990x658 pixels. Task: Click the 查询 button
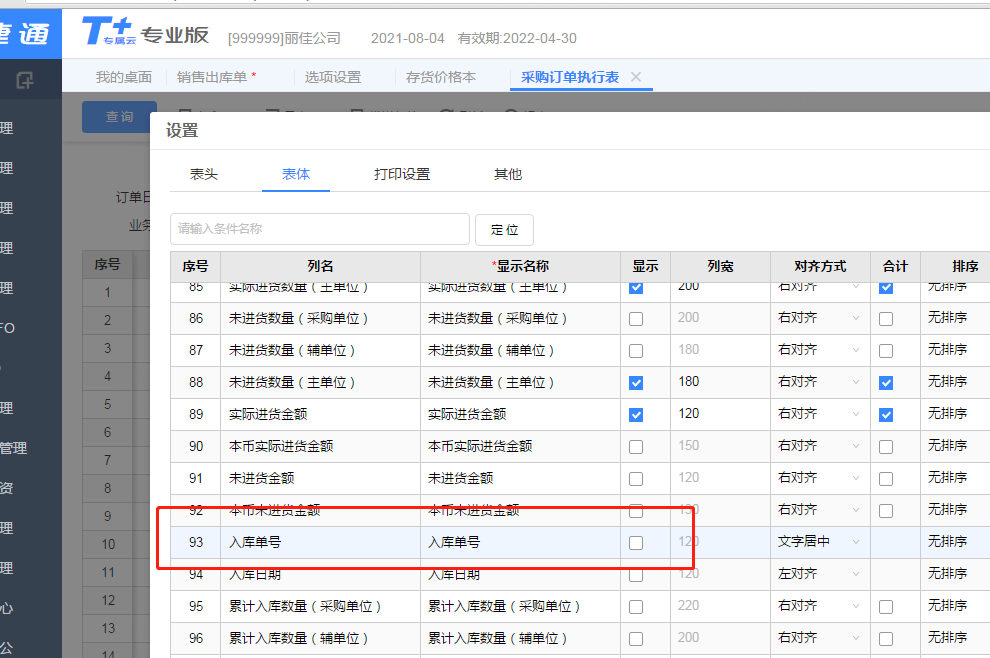pos(119,117)
